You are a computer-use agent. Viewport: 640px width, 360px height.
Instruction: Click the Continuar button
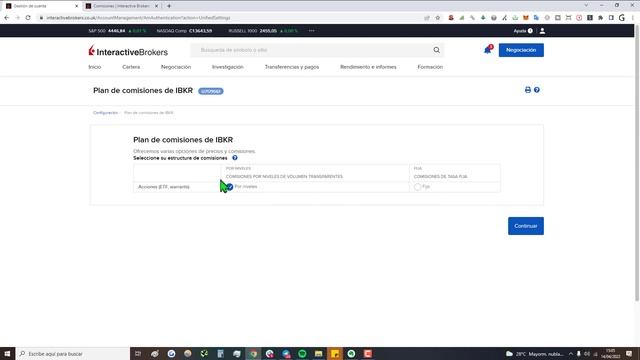526,226
